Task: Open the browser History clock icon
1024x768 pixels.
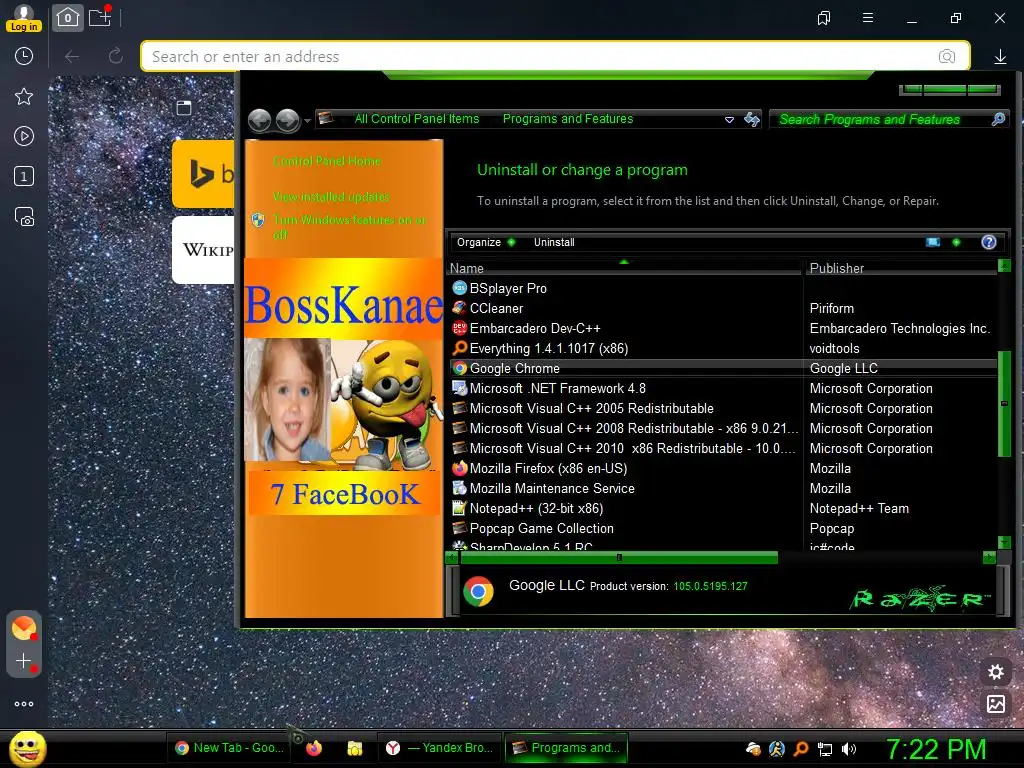Action: tap(24, 56)
